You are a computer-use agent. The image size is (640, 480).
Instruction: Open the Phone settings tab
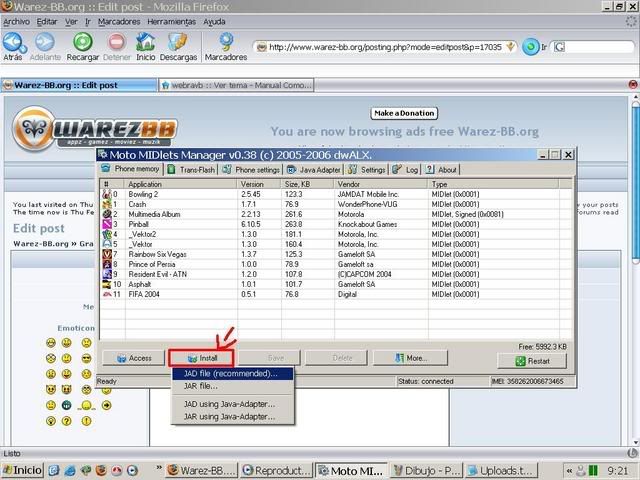(x=251, y=169)
